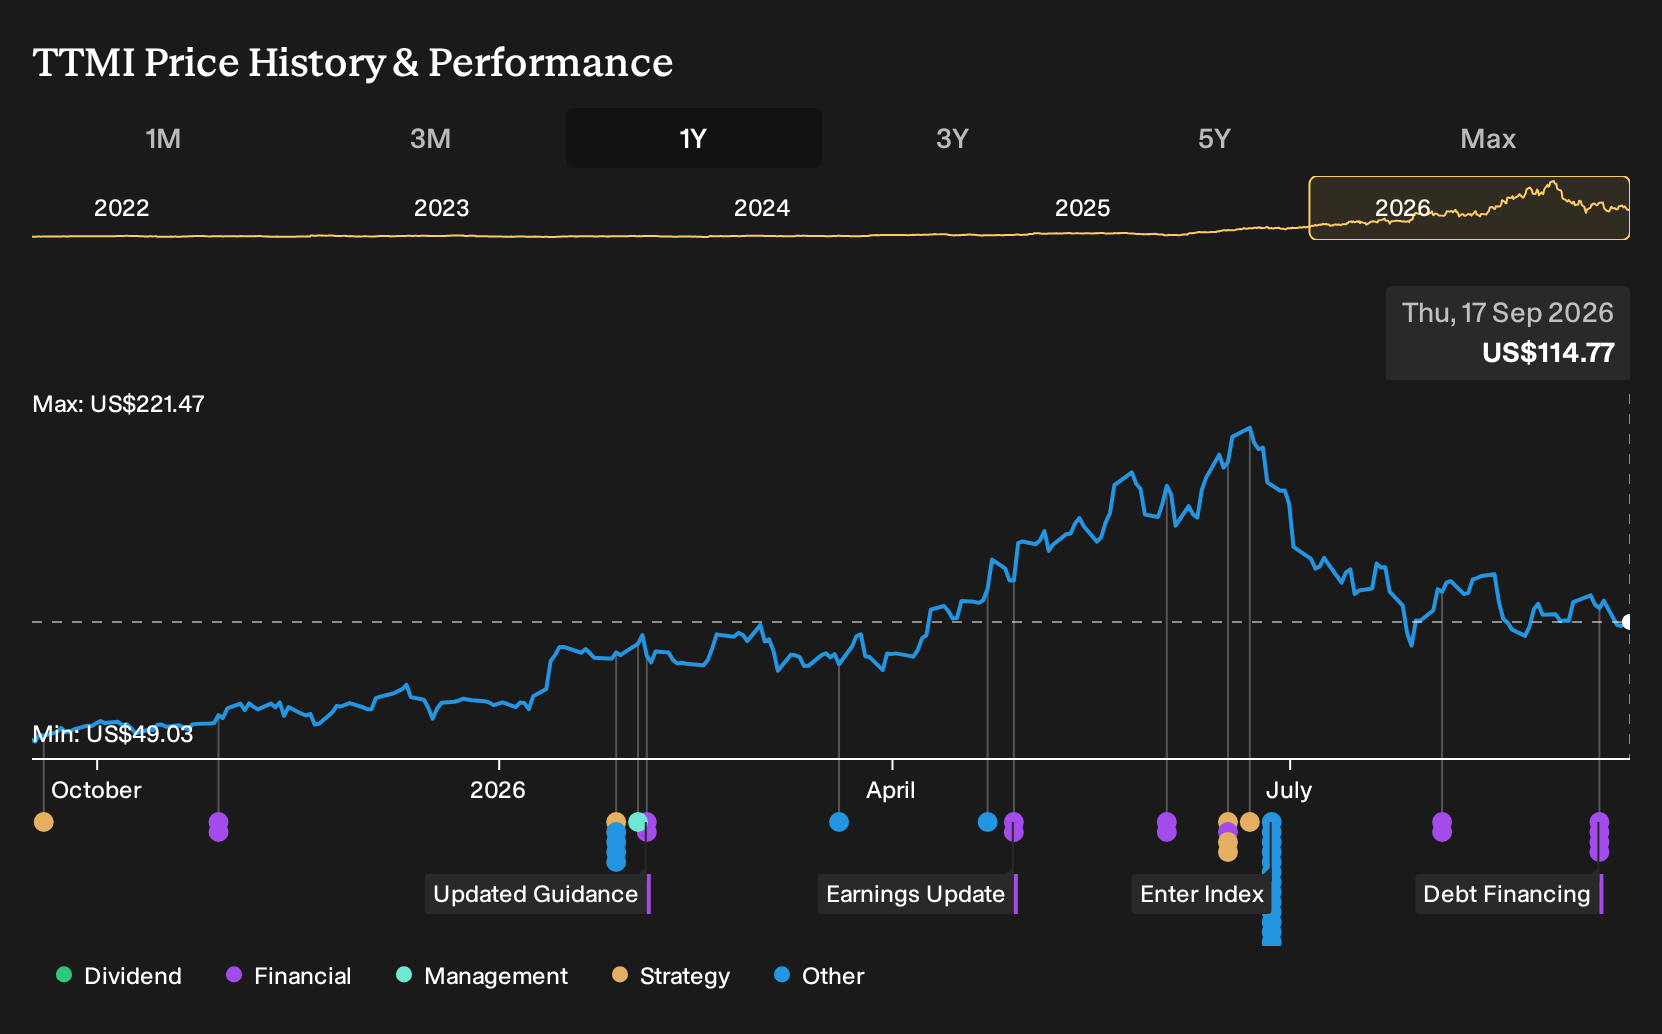
Task: Jump to 2025 in the overview timeline
Action: click(x=1082, y=208)
